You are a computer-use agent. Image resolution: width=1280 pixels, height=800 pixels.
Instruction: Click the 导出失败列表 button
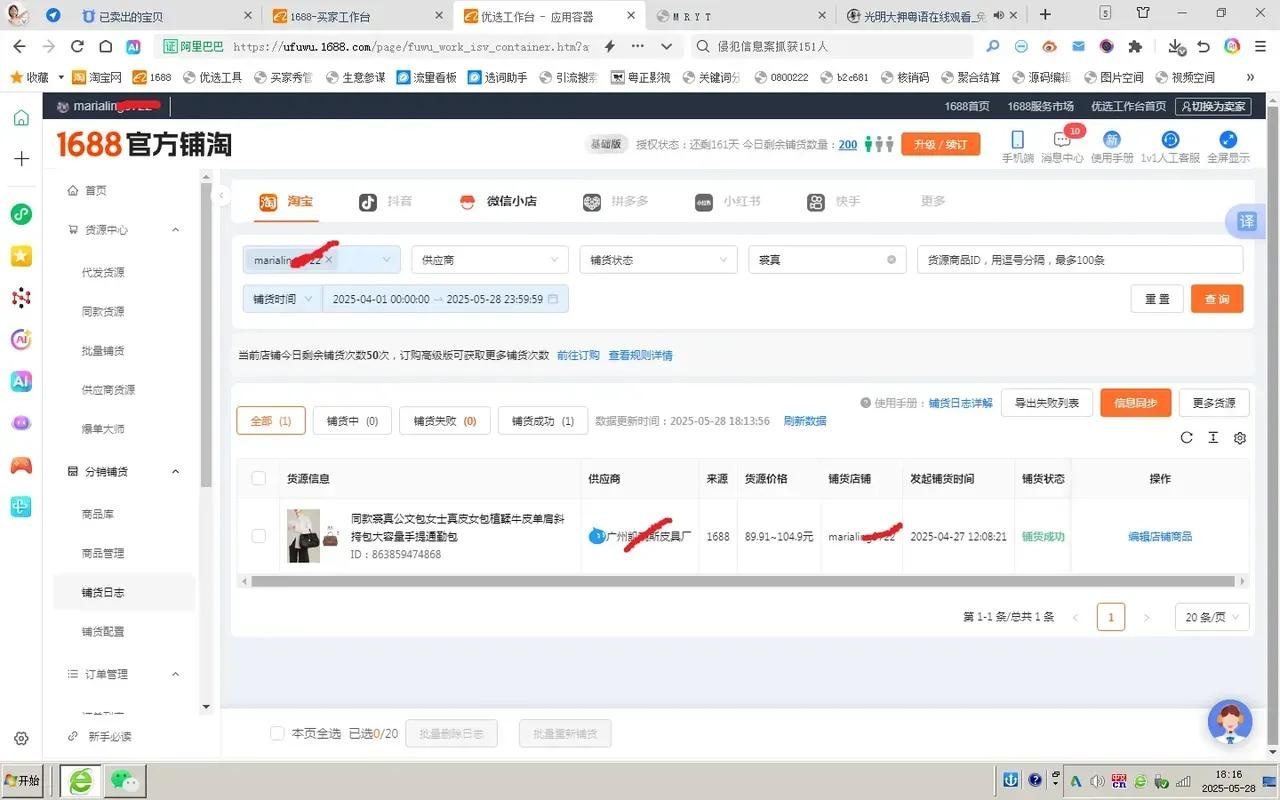(x=1046, y=403)
